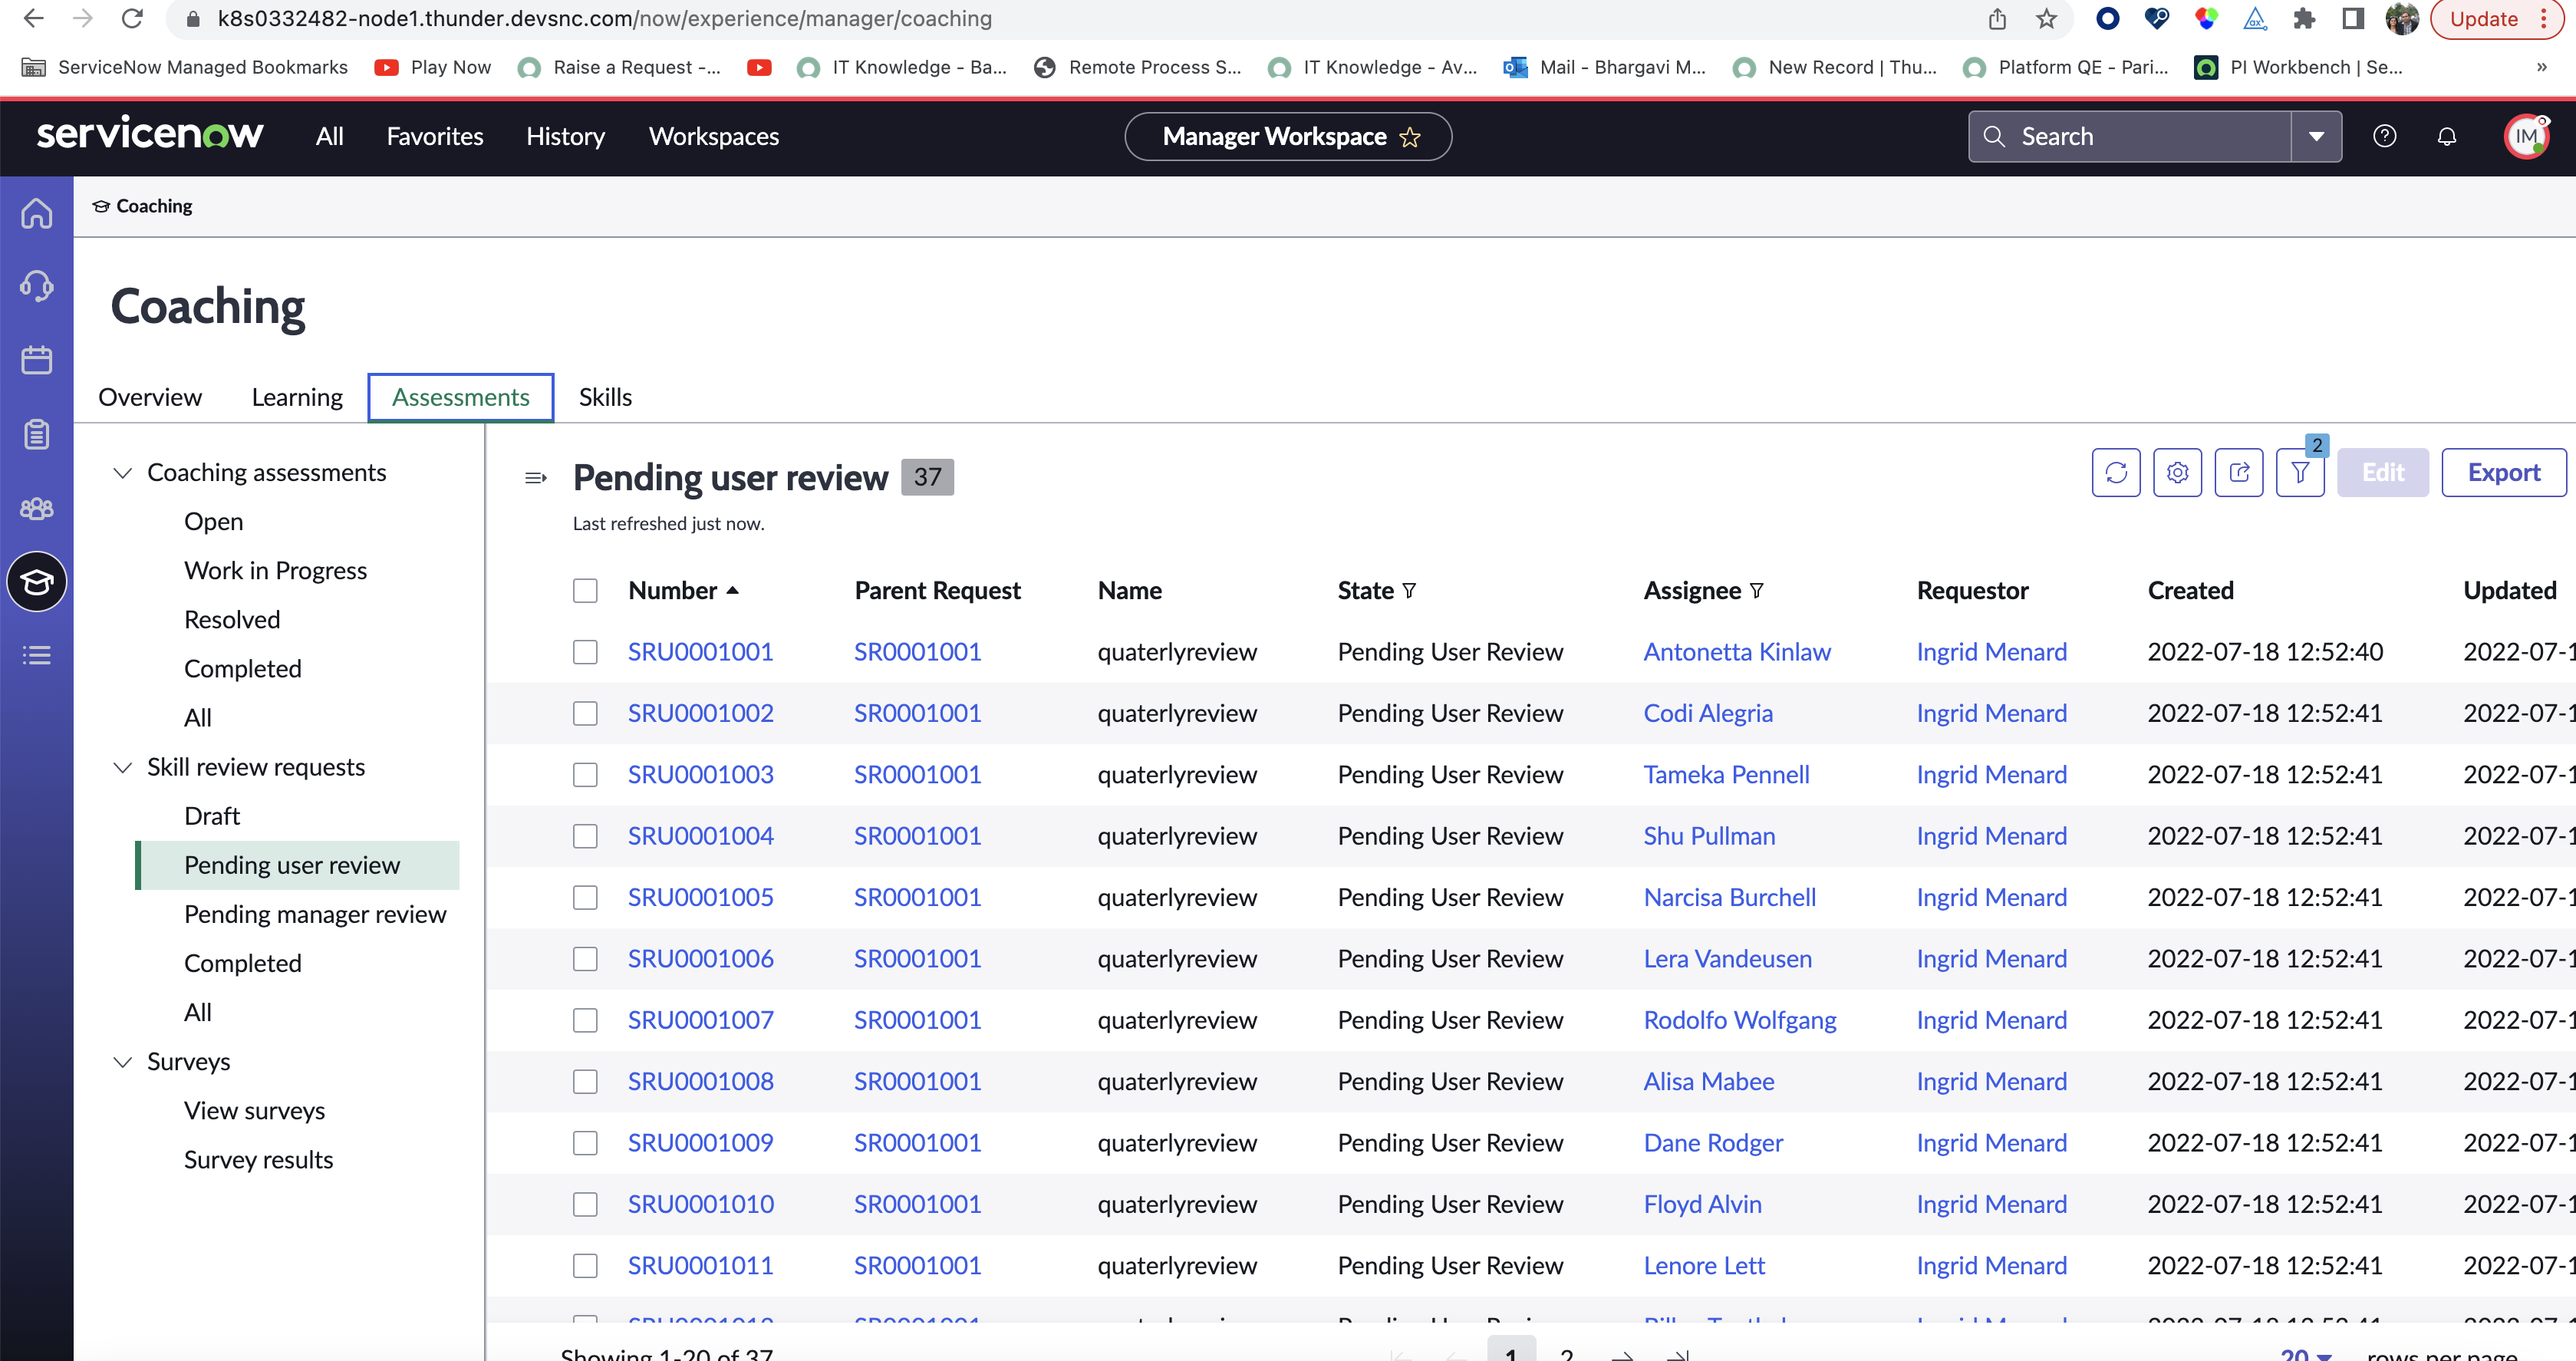Image resolution: width=2576 pixels, height=1361 pixels.
Task: Open the calendar icon in sidebar
Action: tap(36, 360)
